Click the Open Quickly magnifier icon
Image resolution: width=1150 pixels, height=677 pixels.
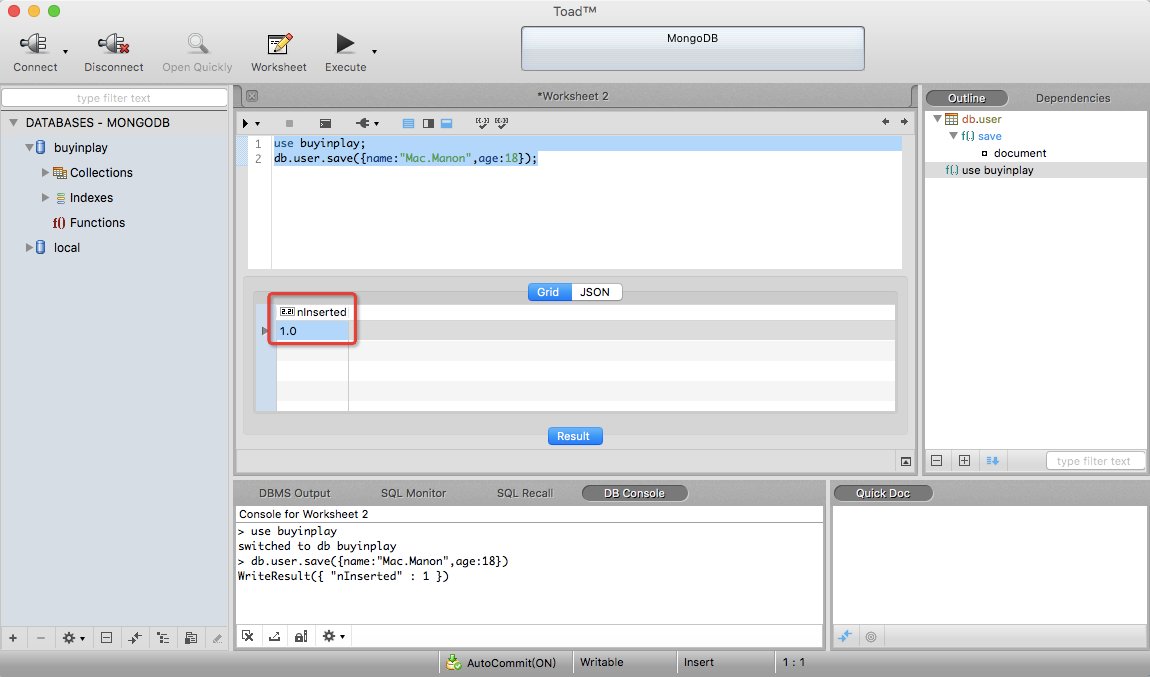tap(197, 44)
